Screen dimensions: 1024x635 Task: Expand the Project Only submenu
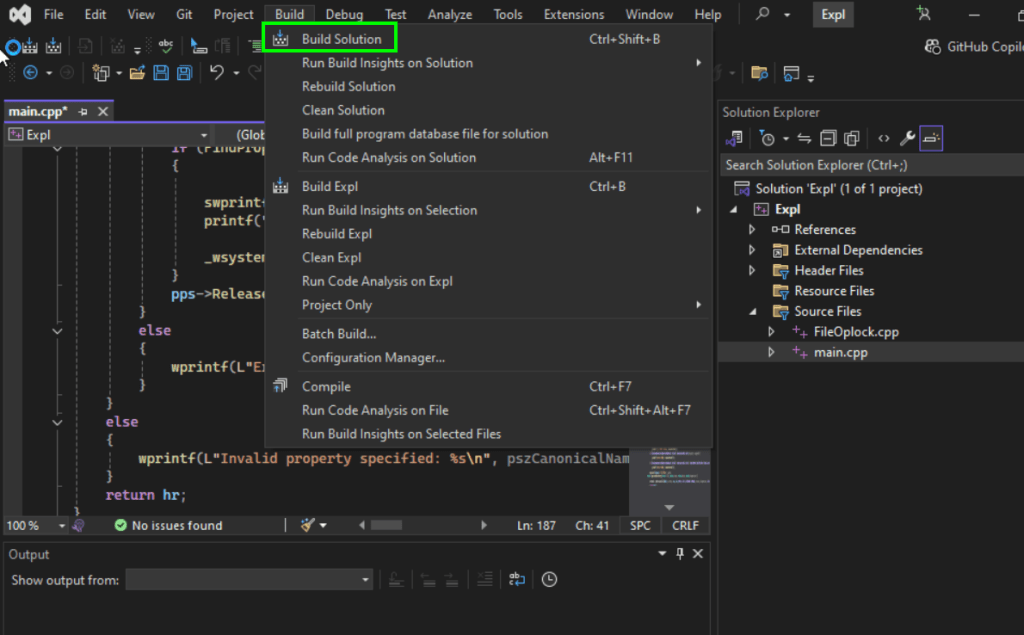coord(336,305)
